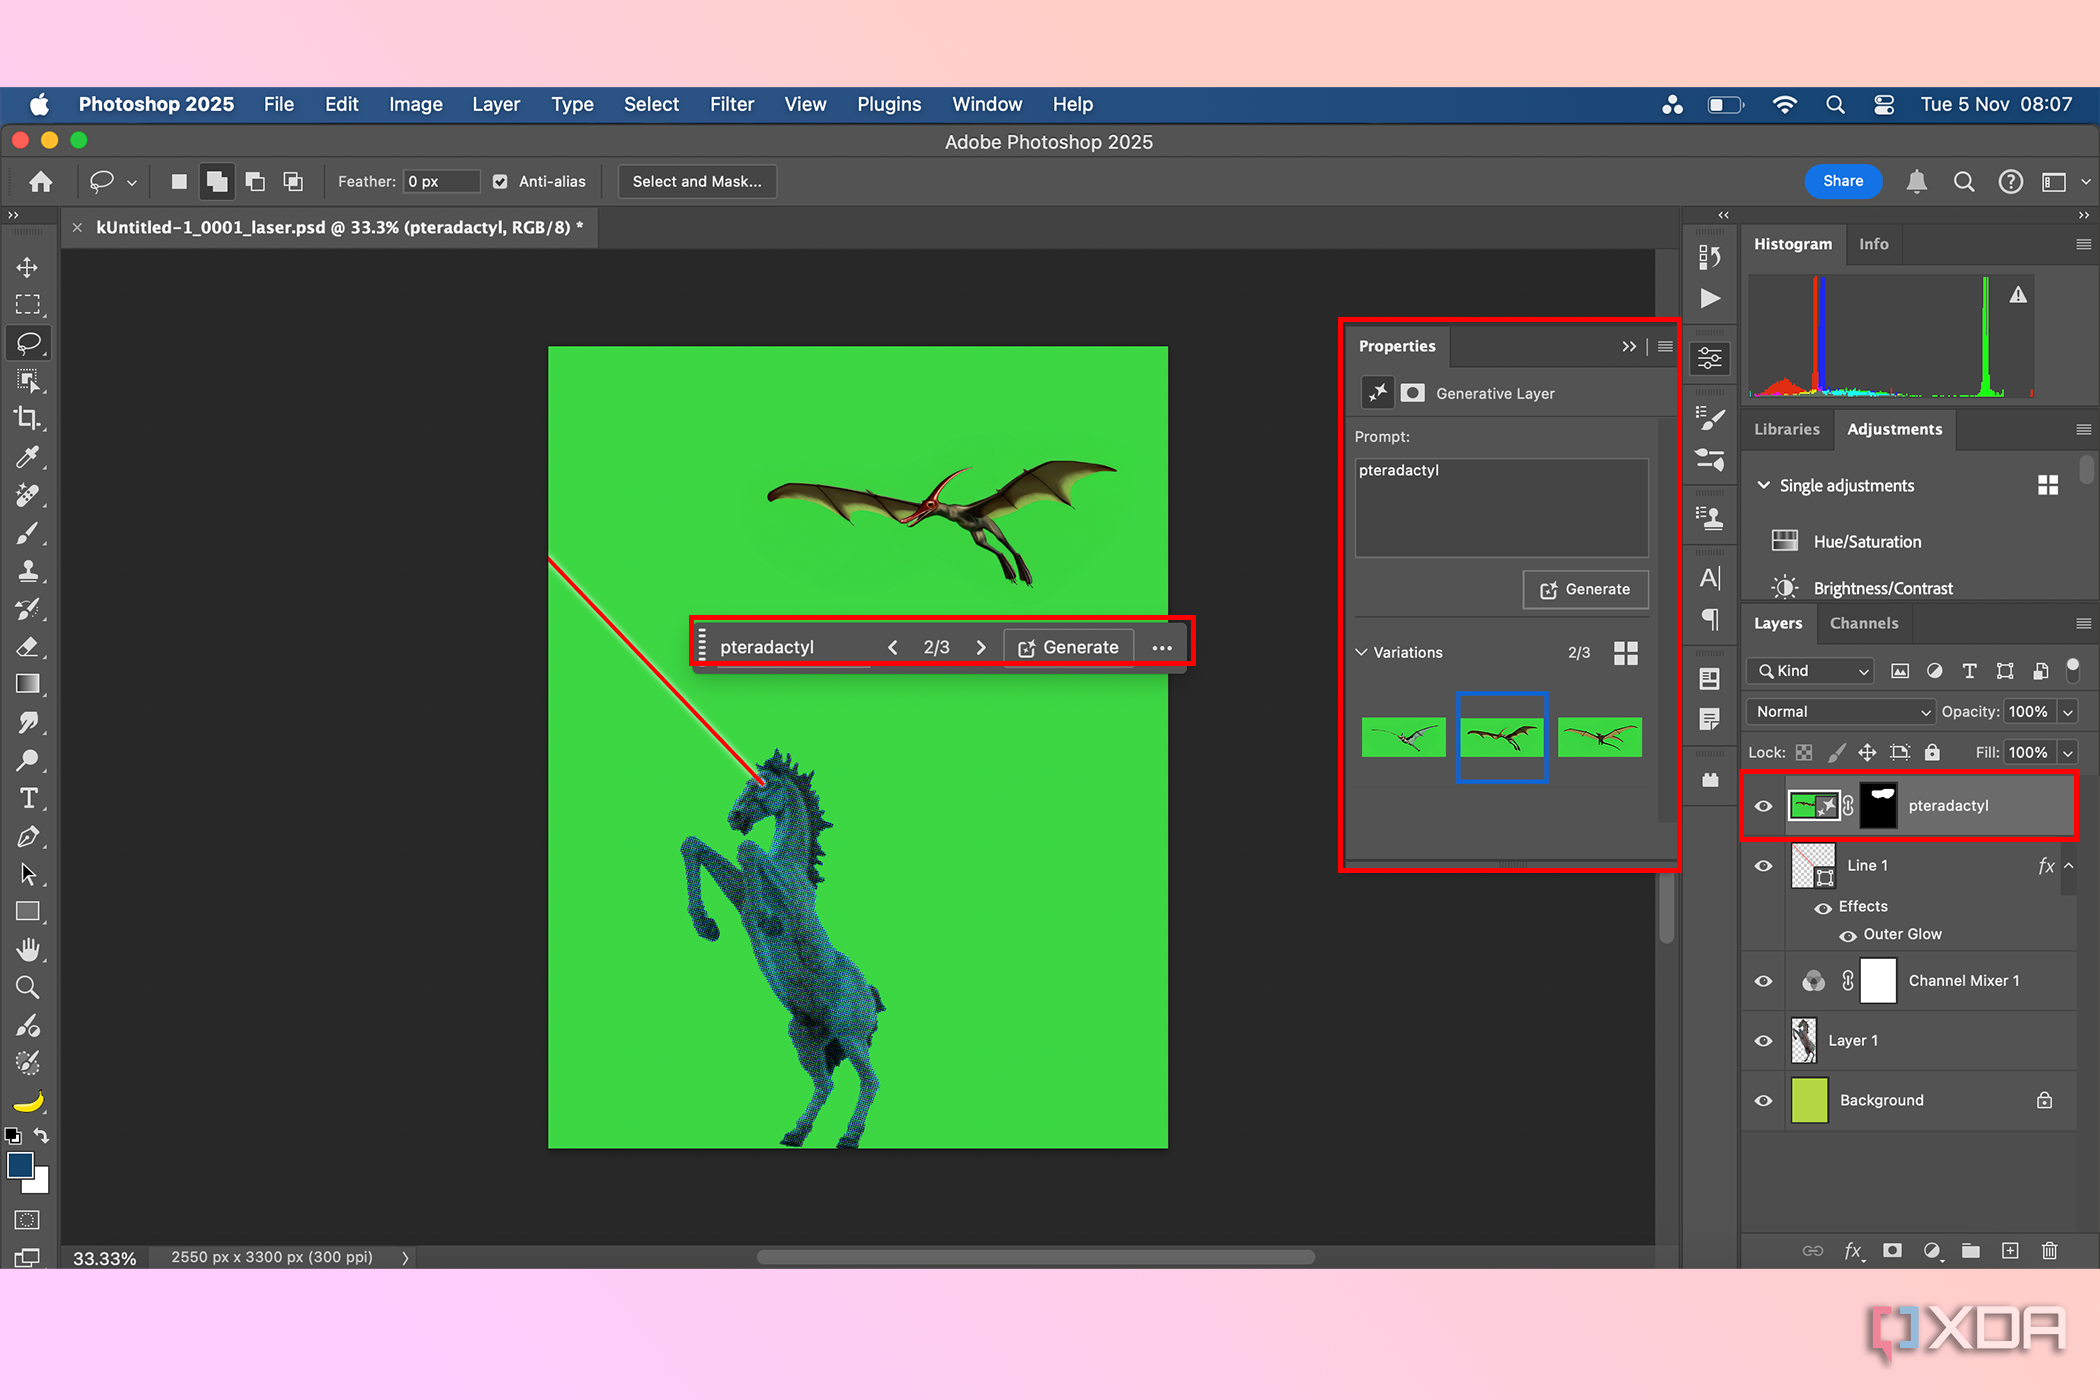Select the Zoom tool

pyautogui.click(x=28, y=988)
